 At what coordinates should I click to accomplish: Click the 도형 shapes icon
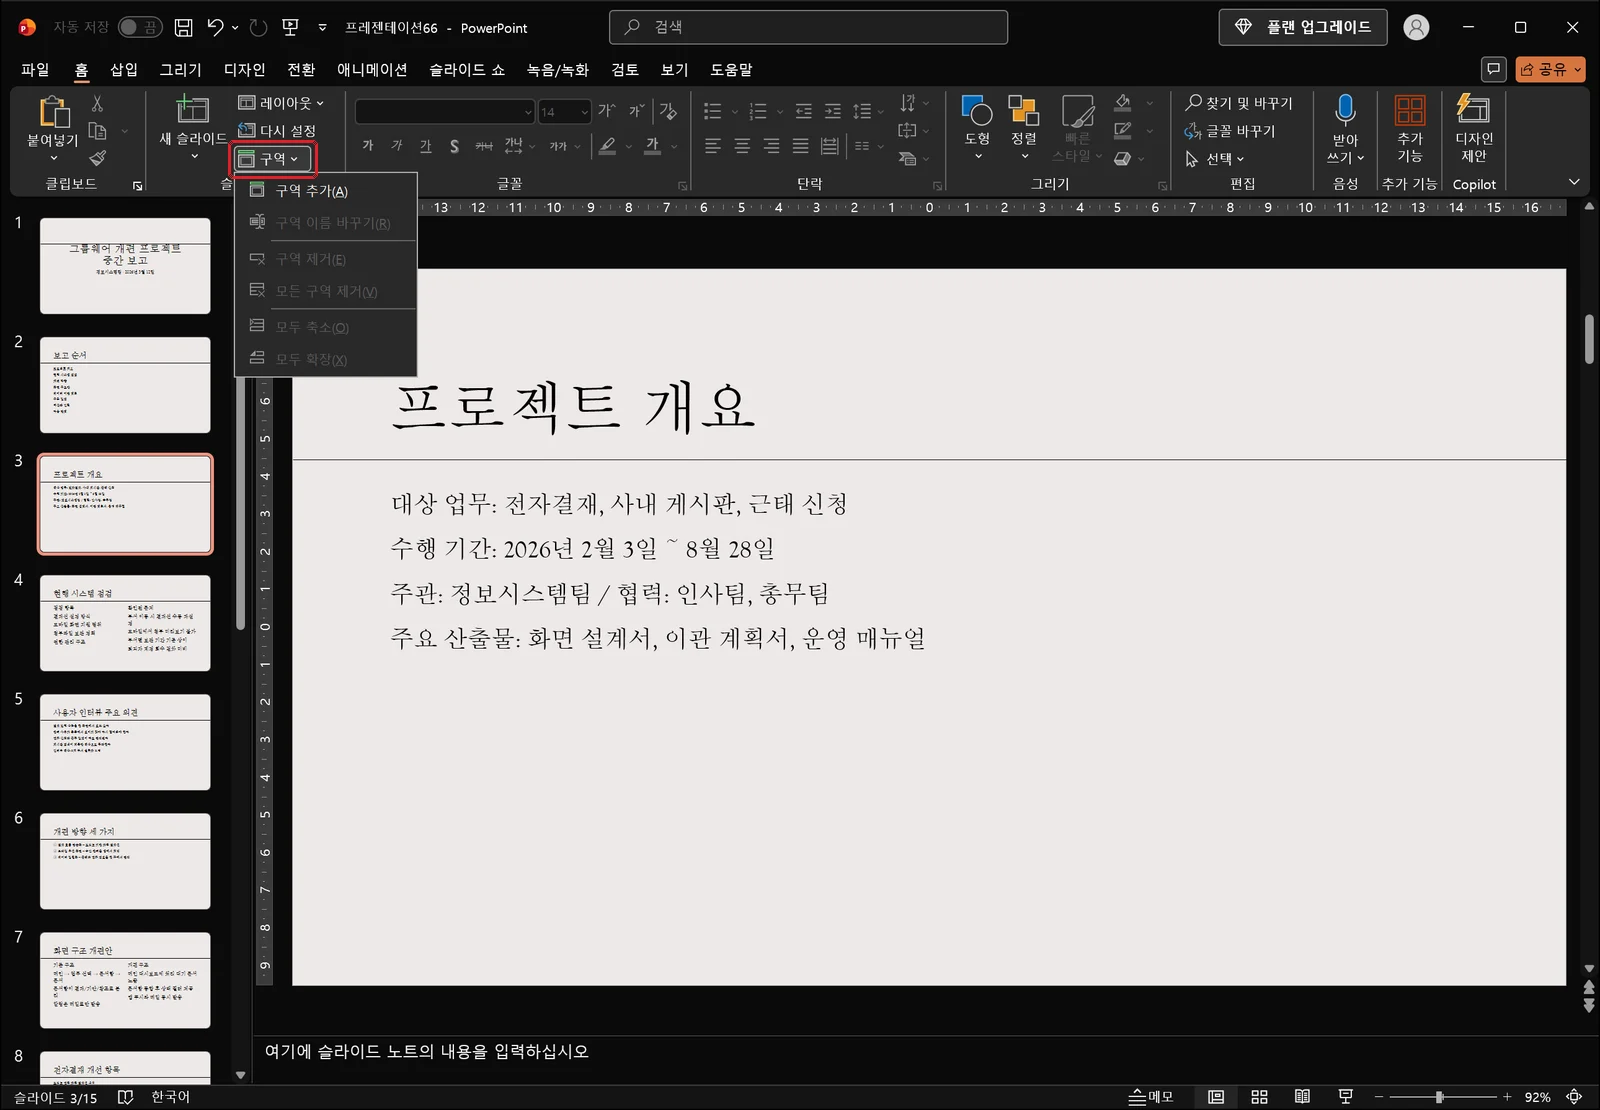(976, 110)
